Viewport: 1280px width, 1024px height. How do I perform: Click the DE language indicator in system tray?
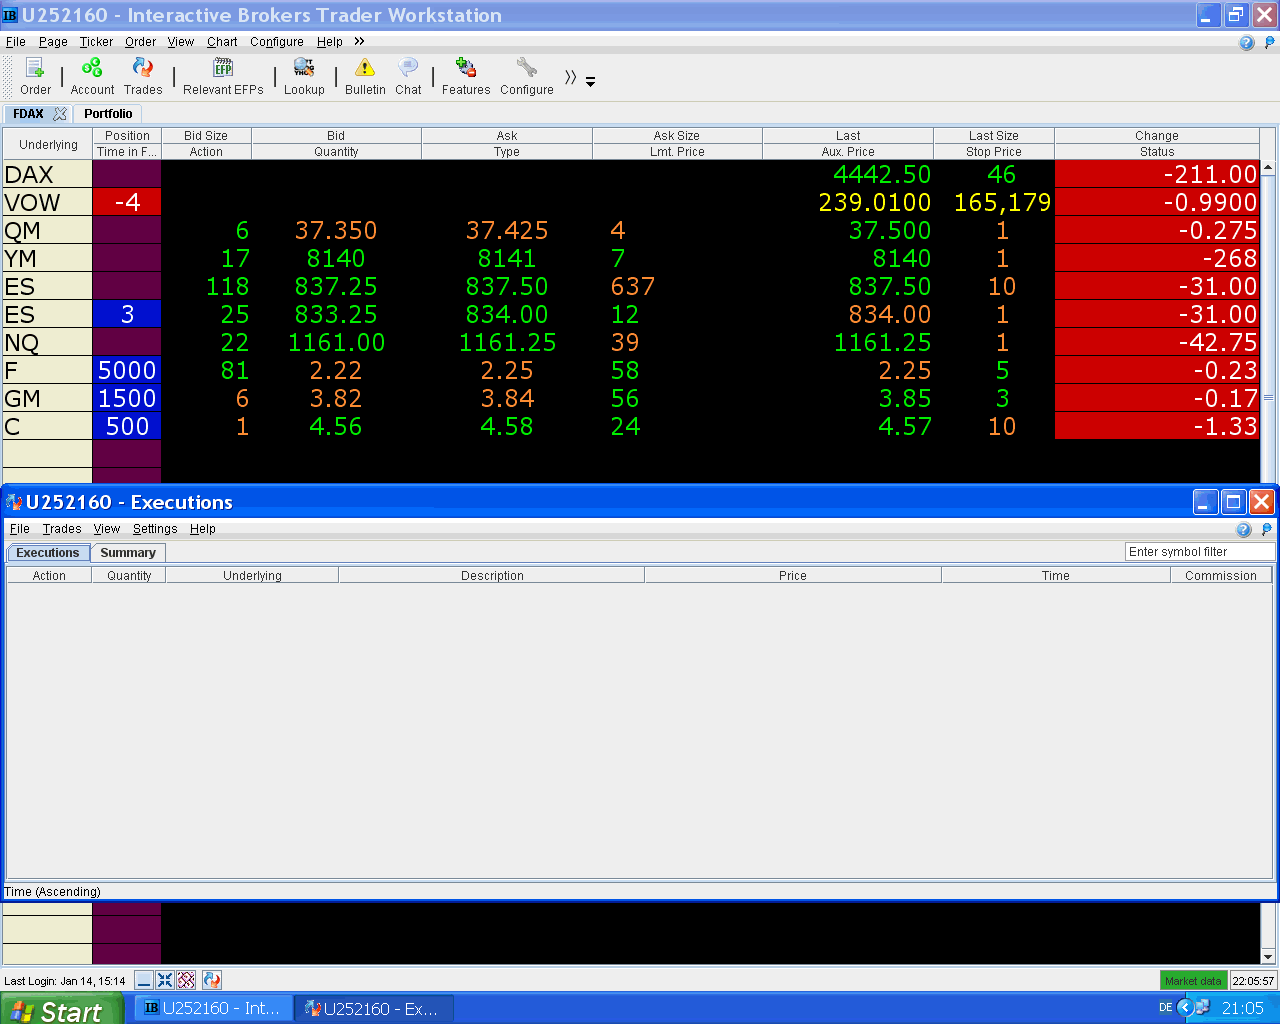point(1165,1008)
